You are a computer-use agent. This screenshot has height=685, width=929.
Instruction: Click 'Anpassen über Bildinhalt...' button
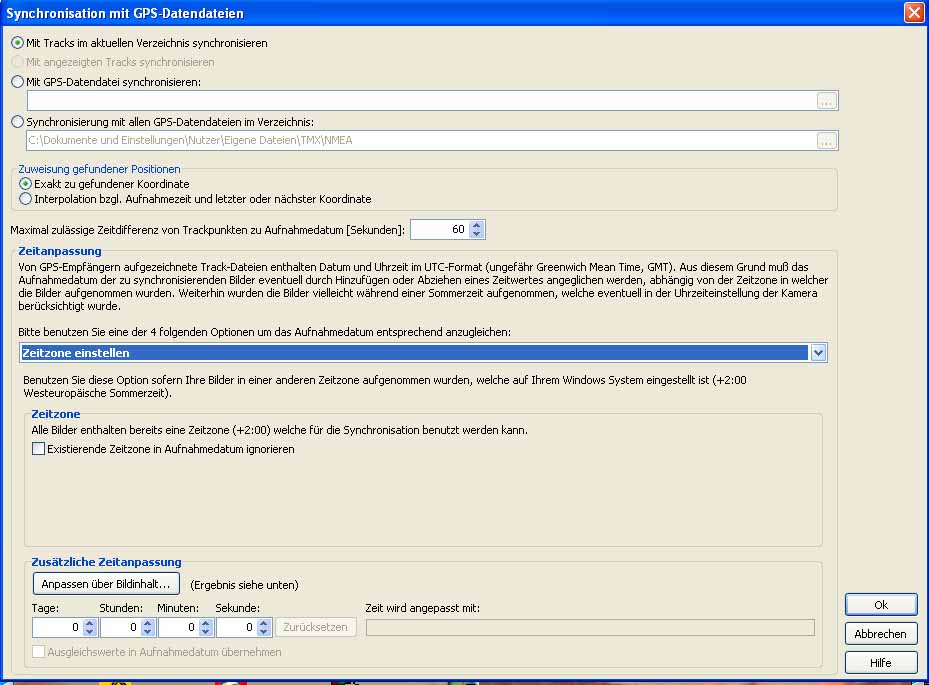pyautogui.click(x=106, y=584)
